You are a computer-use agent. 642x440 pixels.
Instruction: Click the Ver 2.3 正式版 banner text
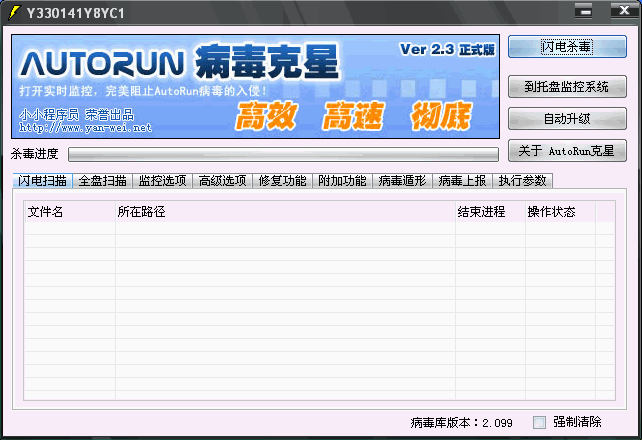coord(448,50)
